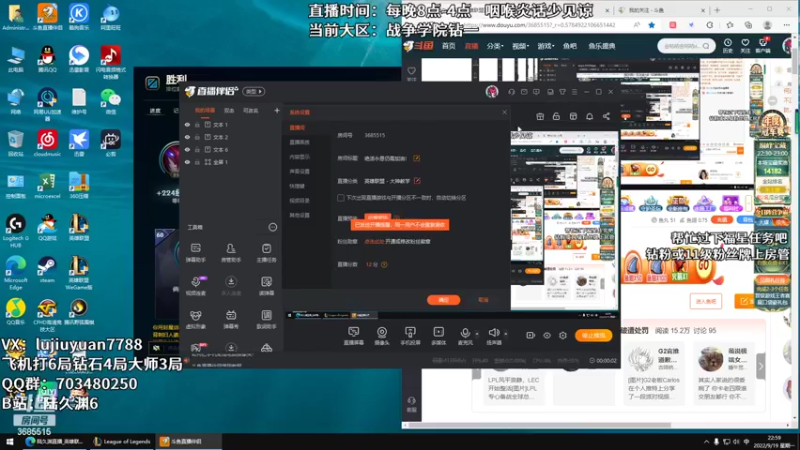
Task: Open the mode dropdown beside the 直播伴侣 logo
Action: [x=254, y=91]
